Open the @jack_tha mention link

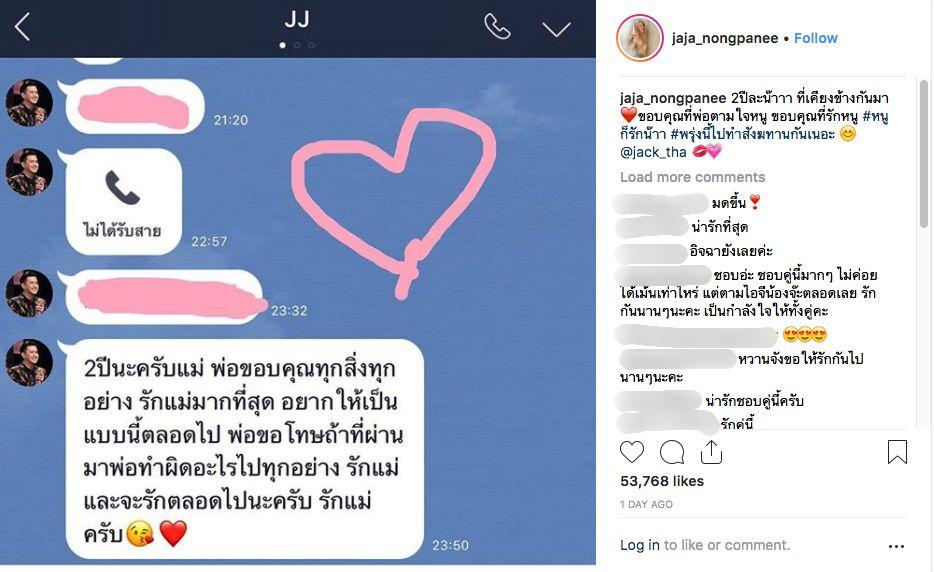[x=653, y=152]
